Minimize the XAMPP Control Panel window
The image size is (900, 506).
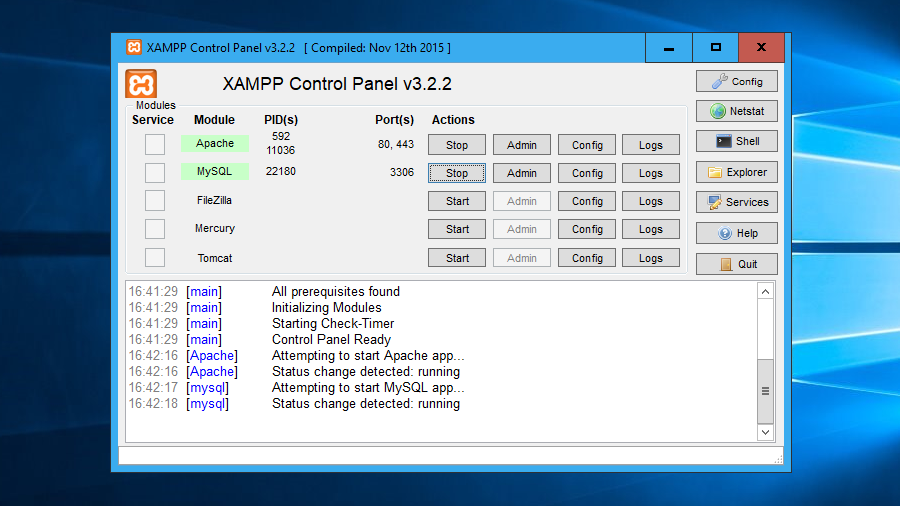coord(669,48)
